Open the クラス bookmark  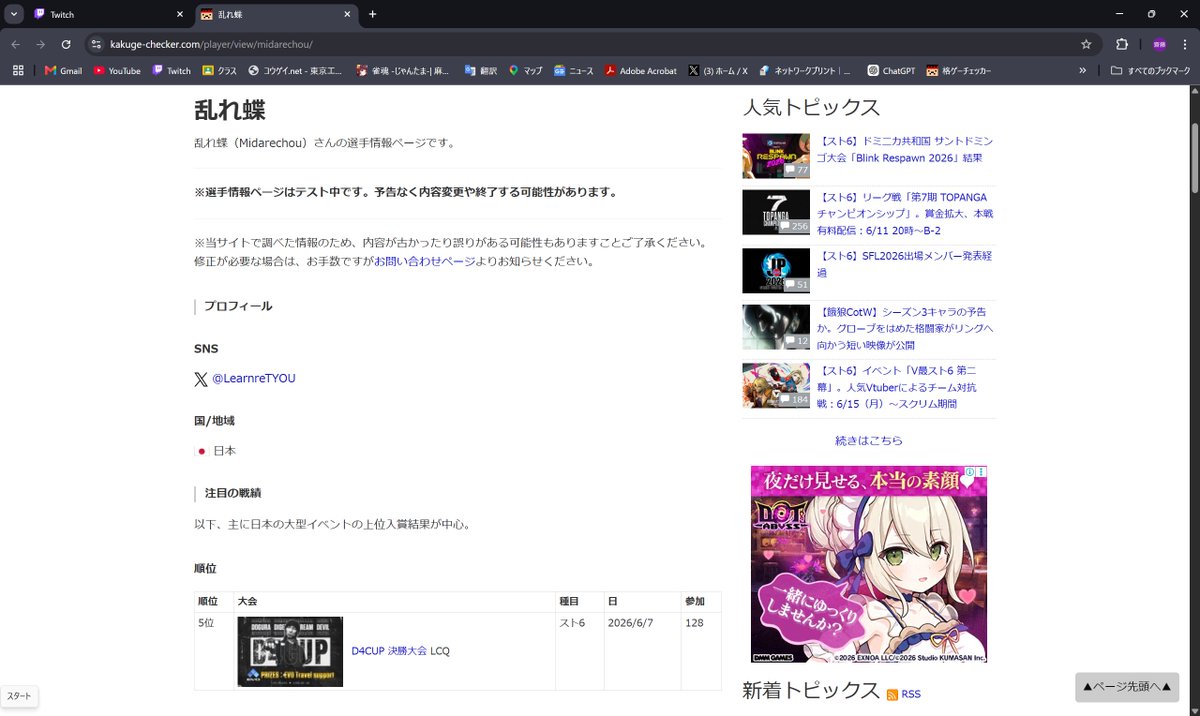pyautogui.click(x=220, y=71)
